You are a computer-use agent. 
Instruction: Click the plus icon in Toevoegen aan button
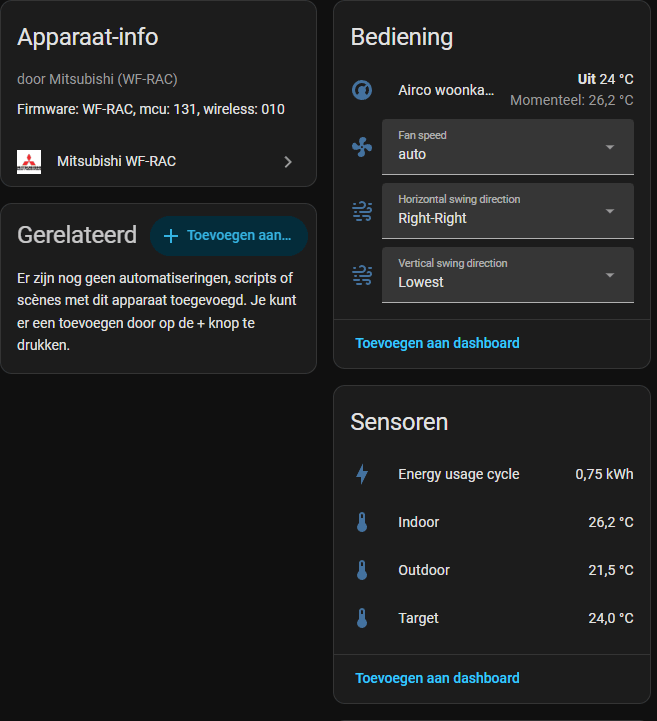click(171, 236)
